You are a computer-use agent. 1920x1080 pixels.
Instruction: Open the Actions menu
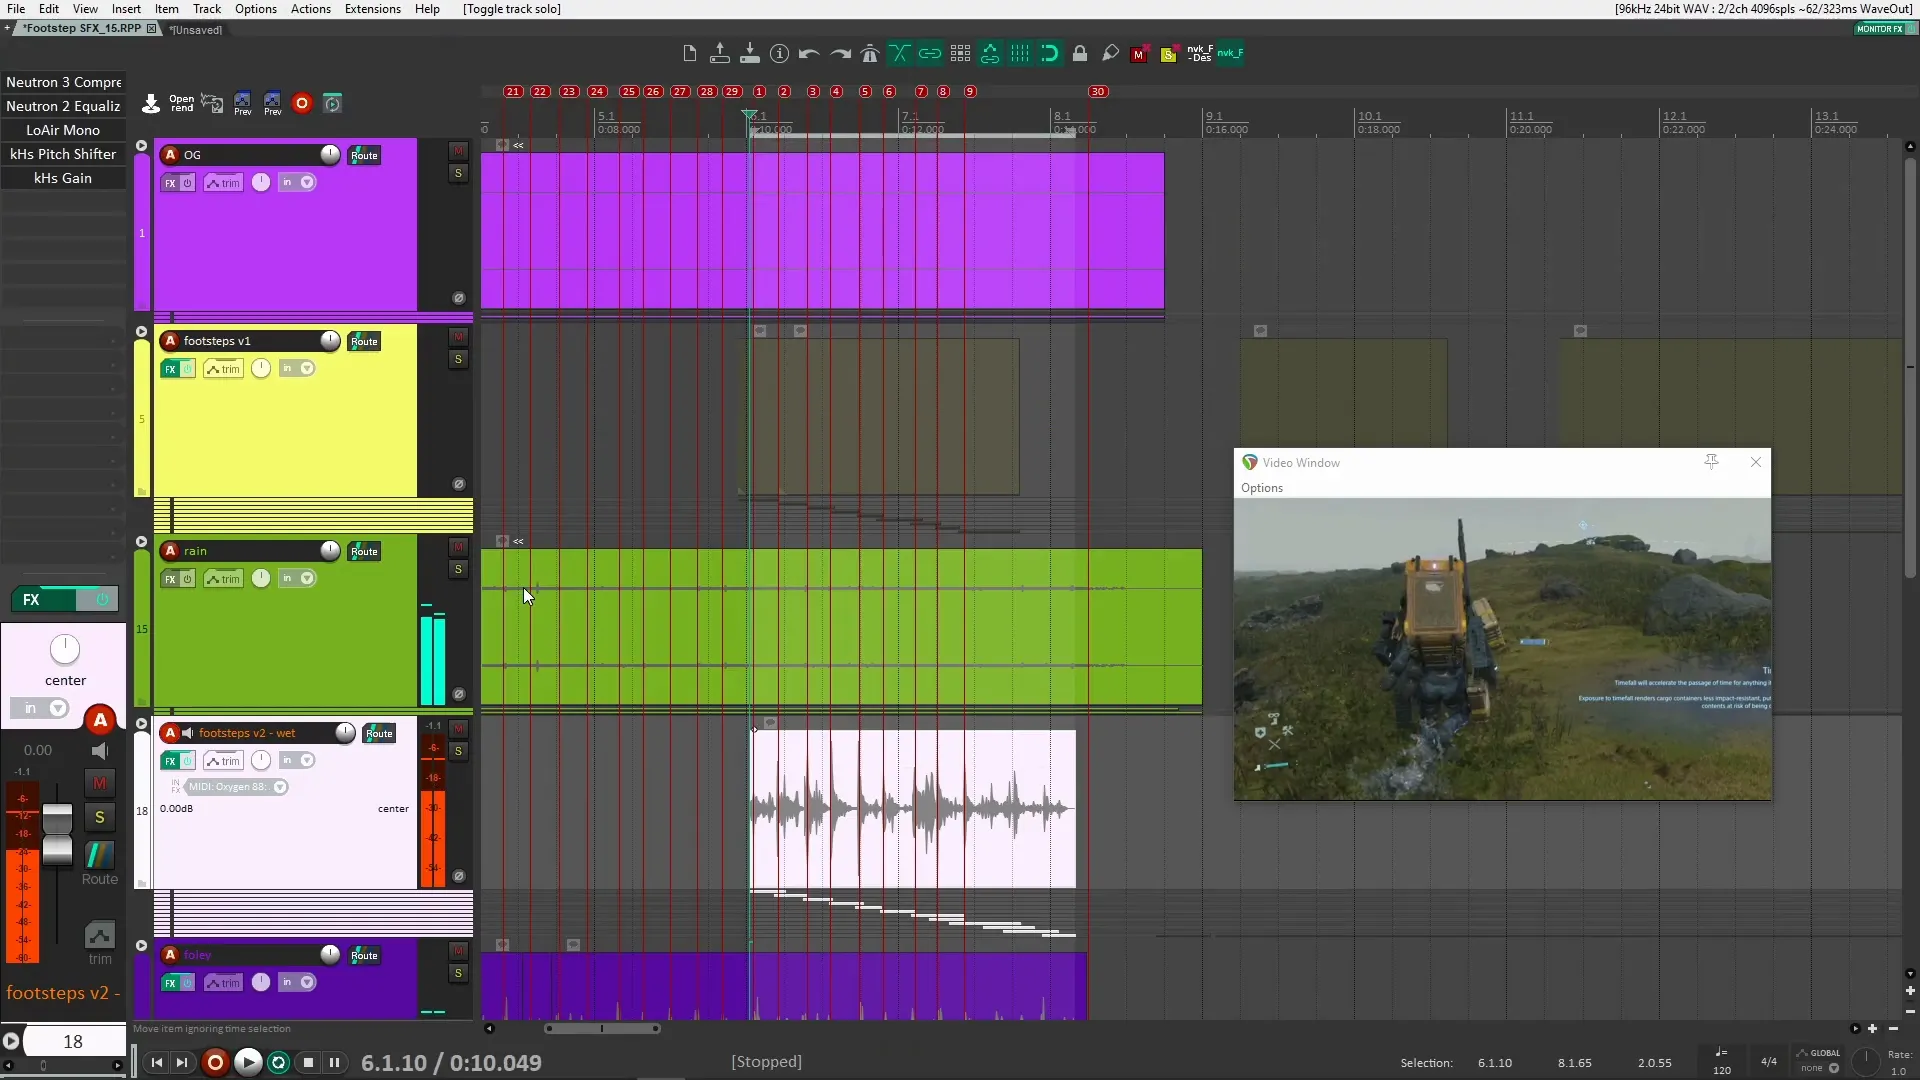coord(310,9)
